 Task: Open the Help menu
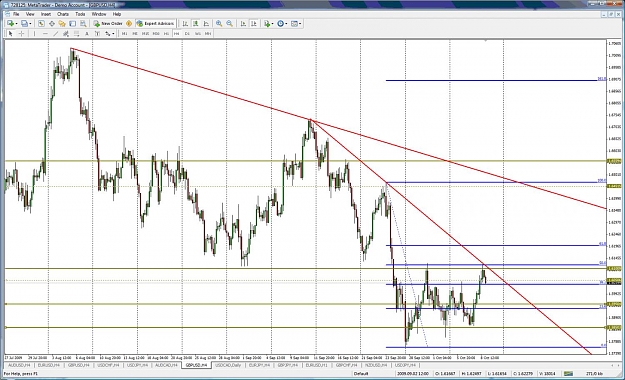(117, 14)
